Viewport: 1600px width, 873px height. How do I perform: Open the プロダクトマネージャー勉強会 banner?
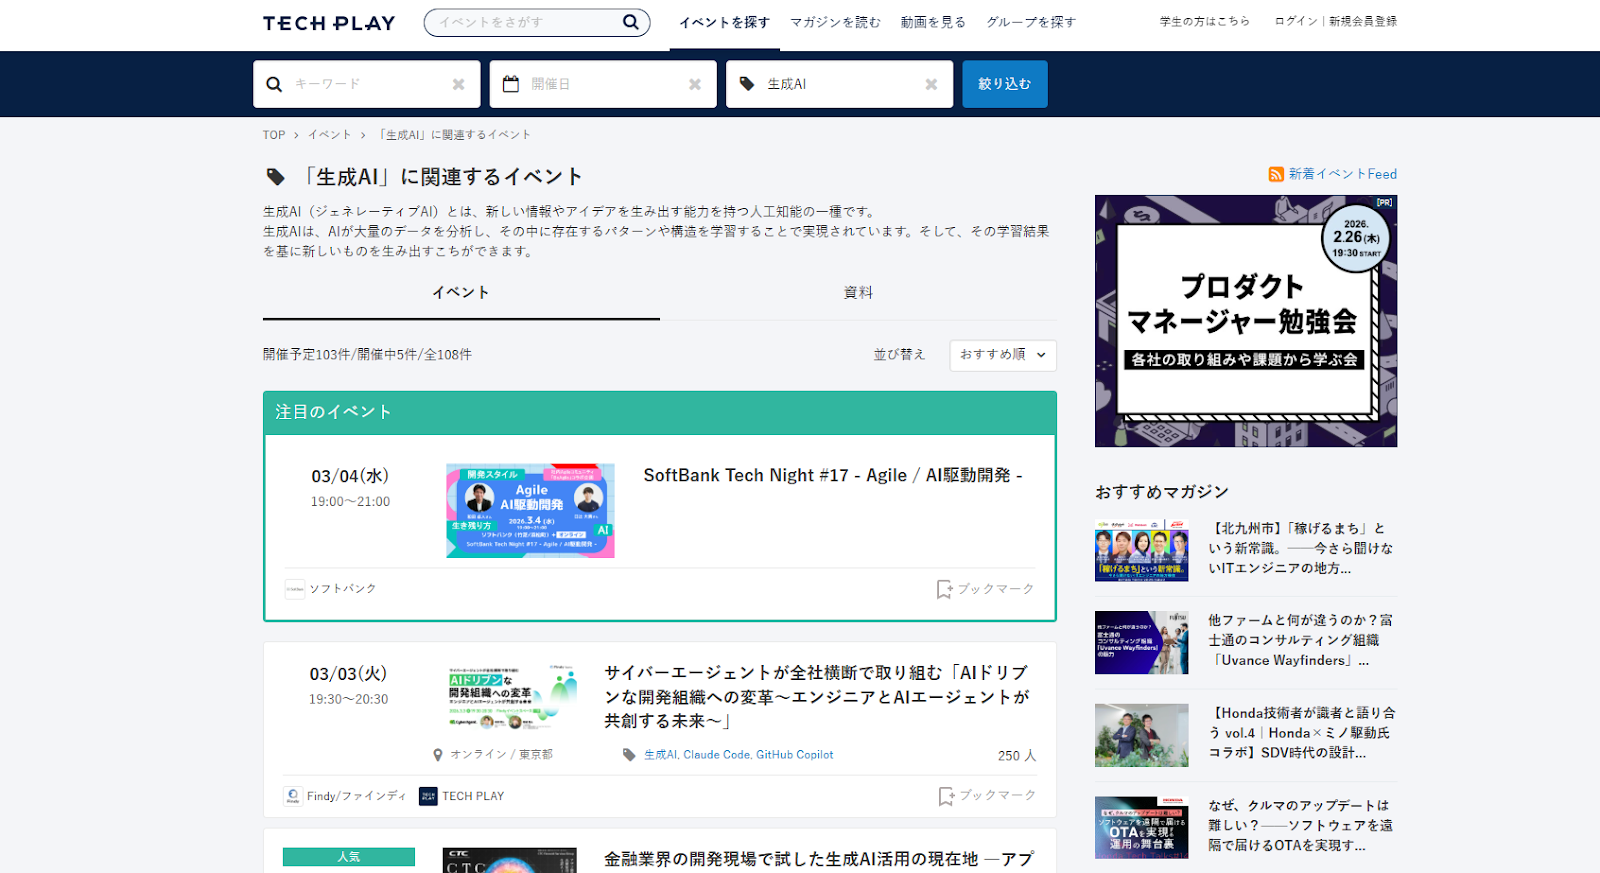[1245, 321]
